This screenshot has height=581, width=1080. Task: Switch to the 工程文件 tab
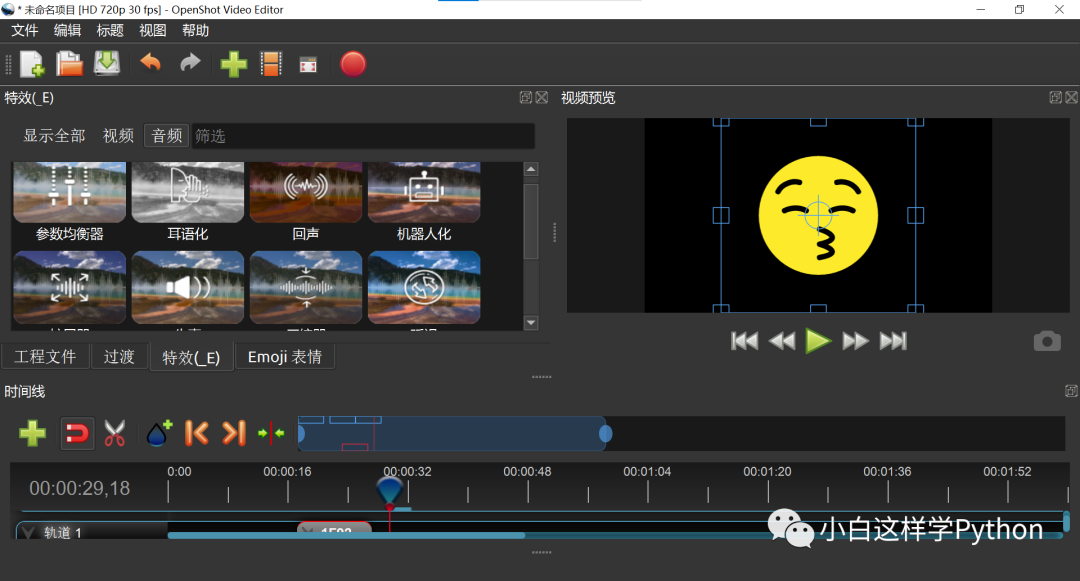45,357
